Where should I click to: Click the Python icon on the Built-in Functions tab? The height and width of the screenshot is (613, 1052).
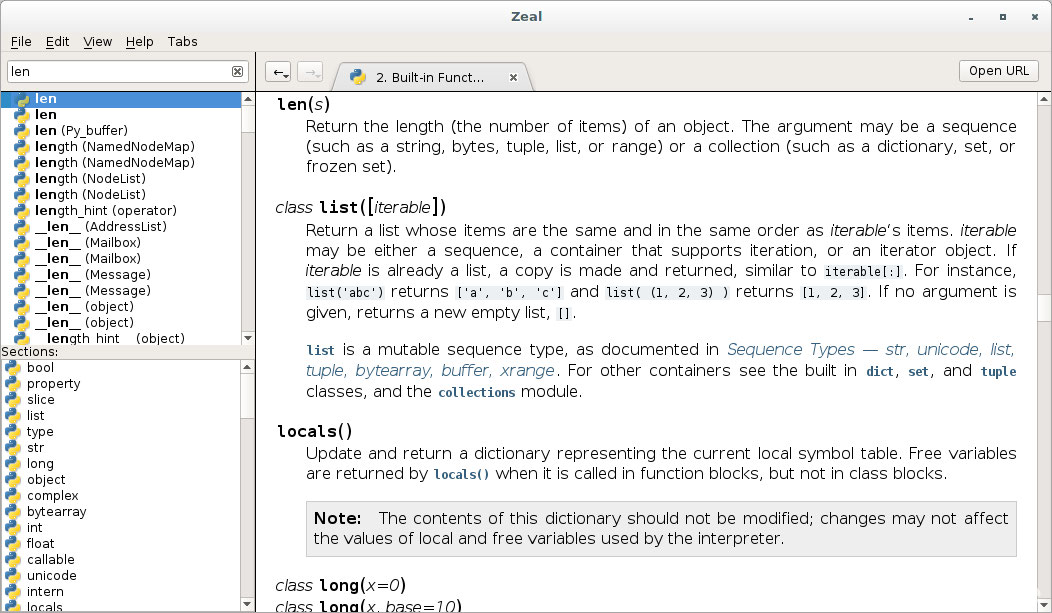[x=358, y=77]
